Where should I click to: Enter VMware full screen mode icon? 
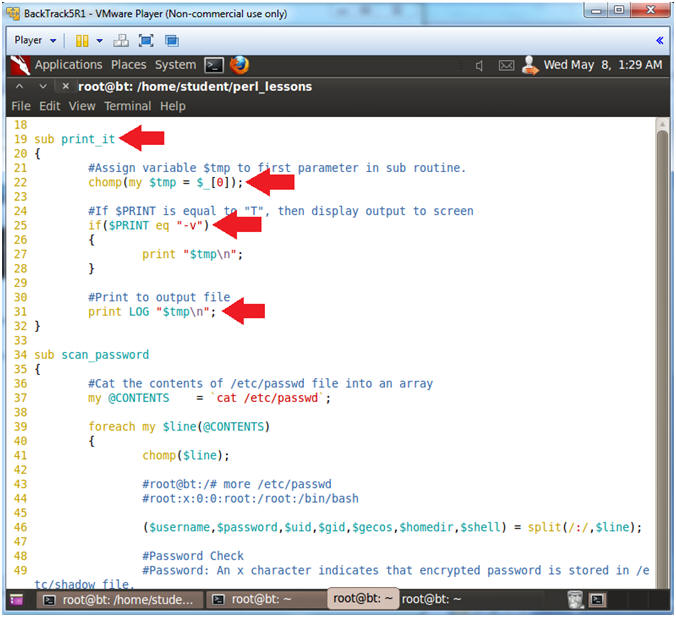[146, 41]
